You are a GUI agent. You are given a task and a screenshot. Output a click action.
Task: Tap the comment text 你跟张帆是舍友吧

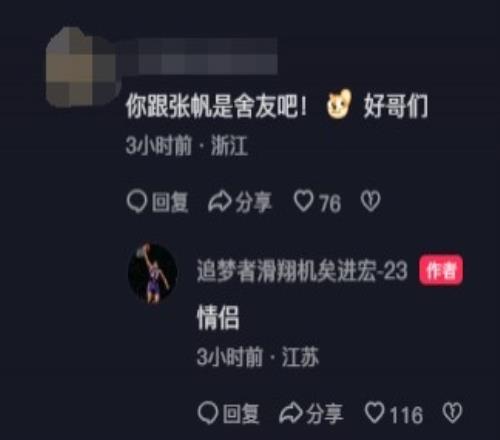(211, 106)
